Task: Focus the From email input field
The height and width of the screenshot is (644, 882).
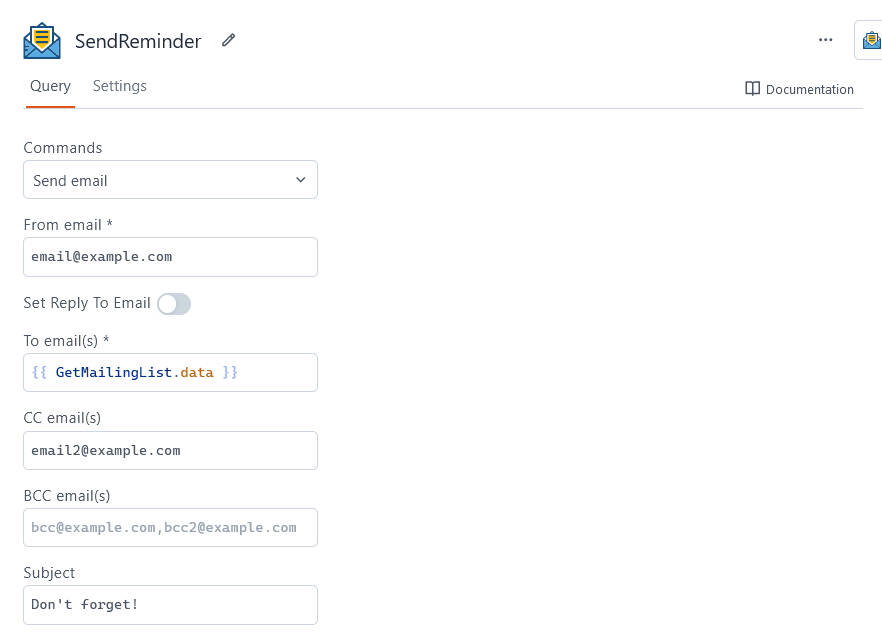Action: click(170, 257)
